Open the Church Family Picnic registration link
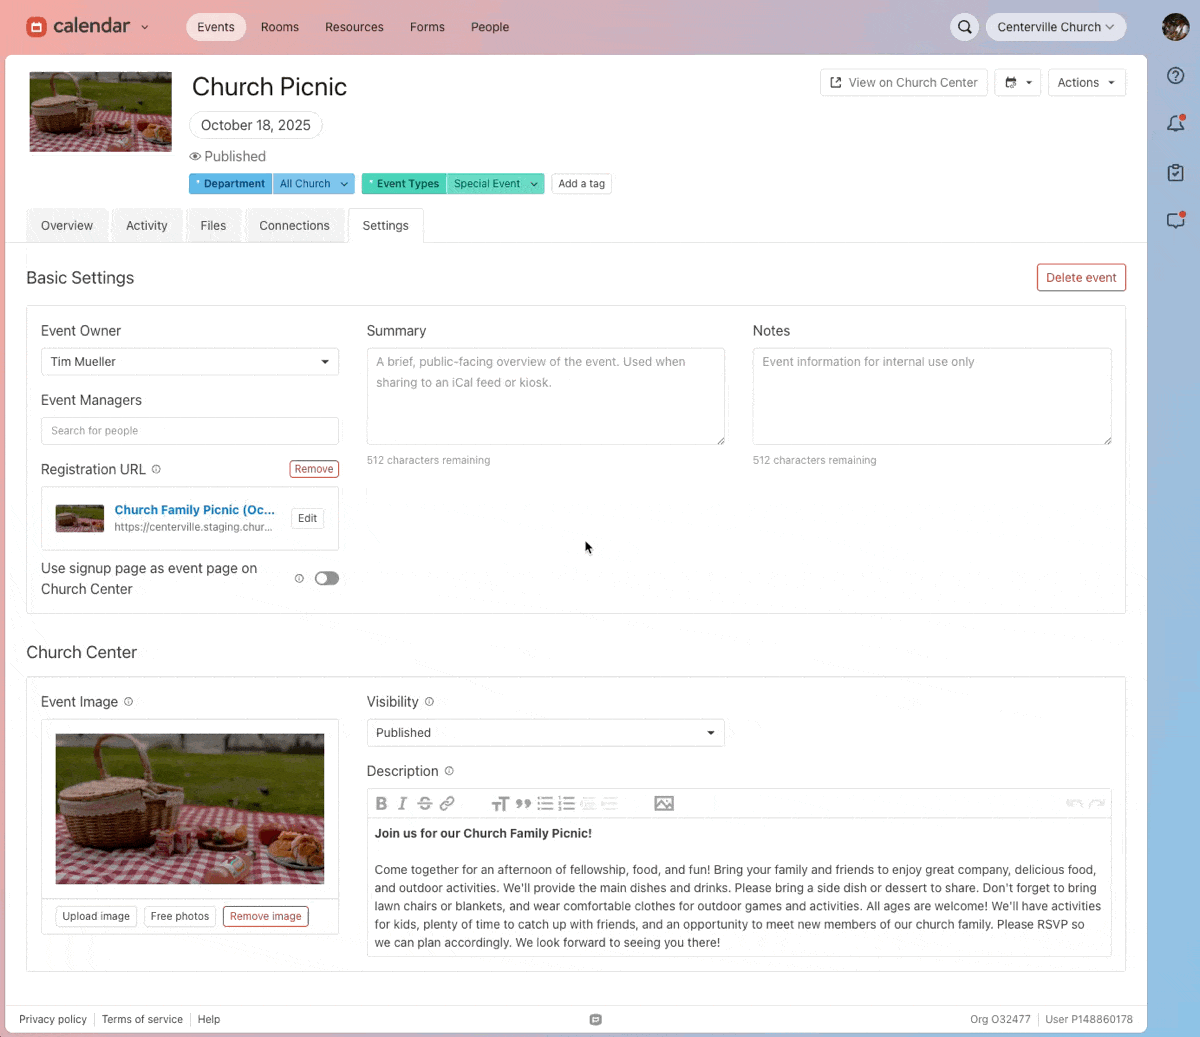 click(x=194, y=510)
